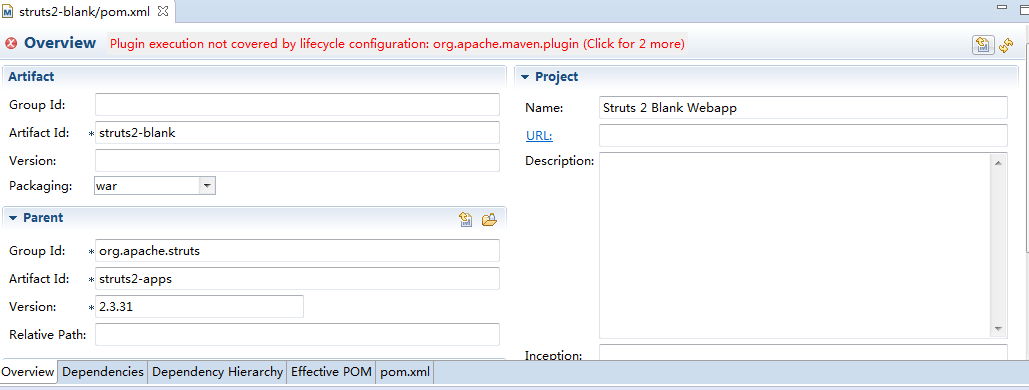Viewport: 1029px width, 390px height.
Task: Click the Parent Version field 2.3.31
Action: point(200,307)
